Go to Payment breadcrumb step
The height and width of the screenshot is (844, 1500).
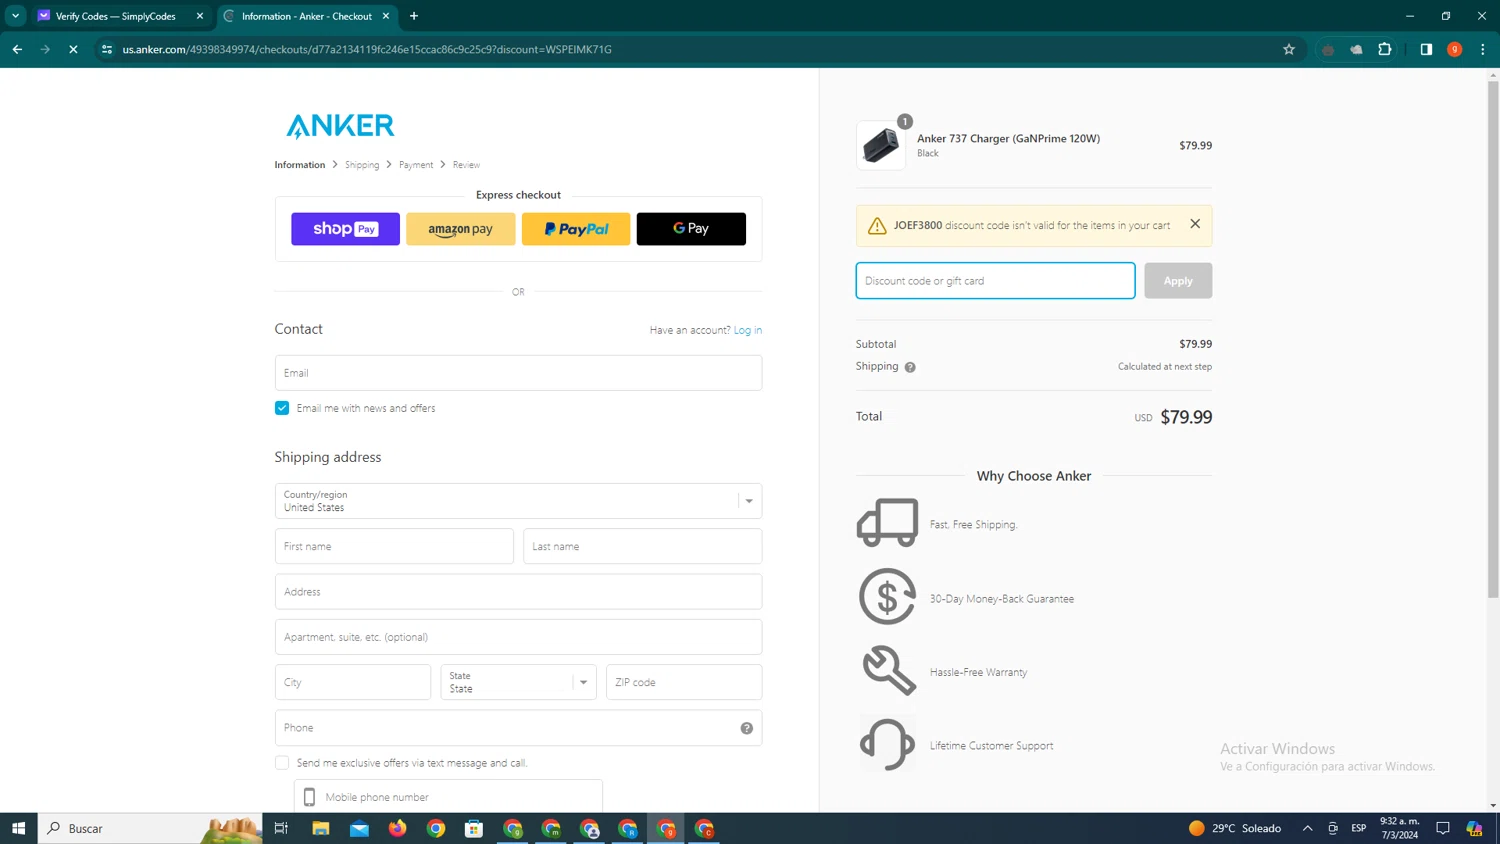point(416,165)
